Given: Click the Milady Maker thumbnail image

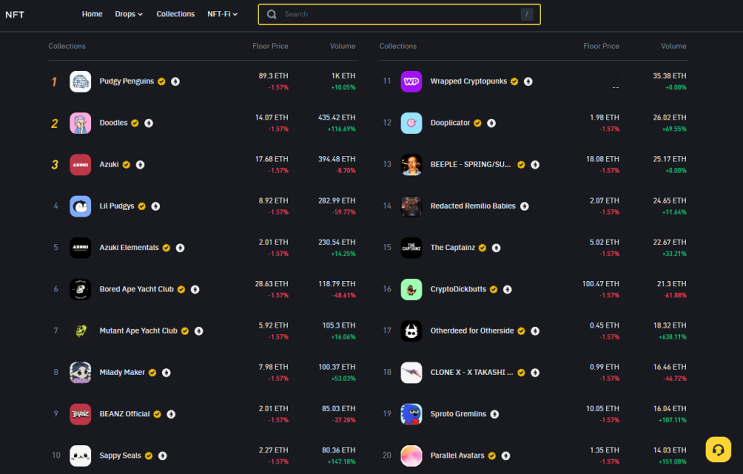Looking at the screenshot, I should 80,373.
